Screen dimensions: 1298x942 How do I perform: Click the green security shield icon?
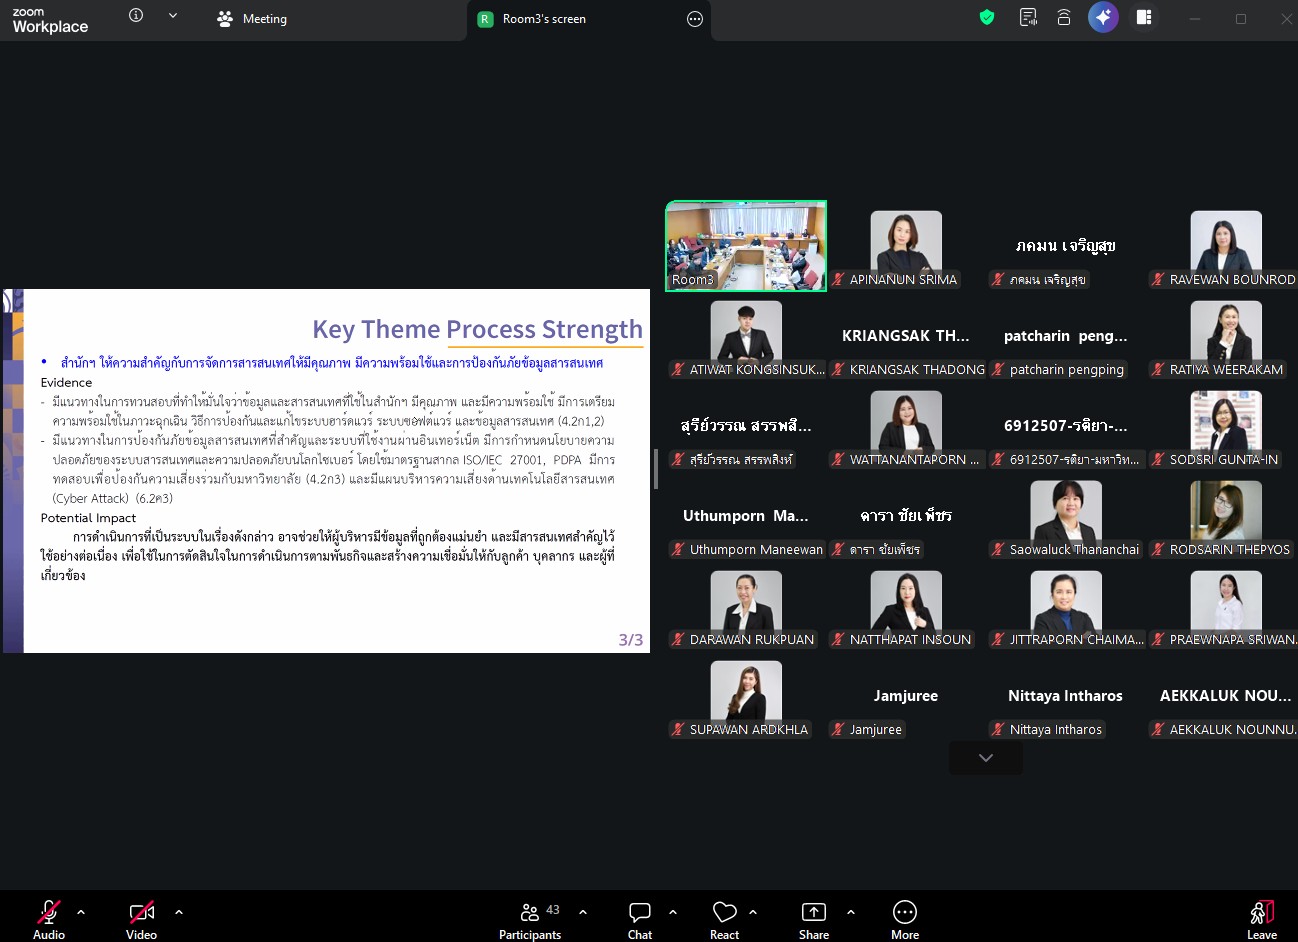coord(987,17)
